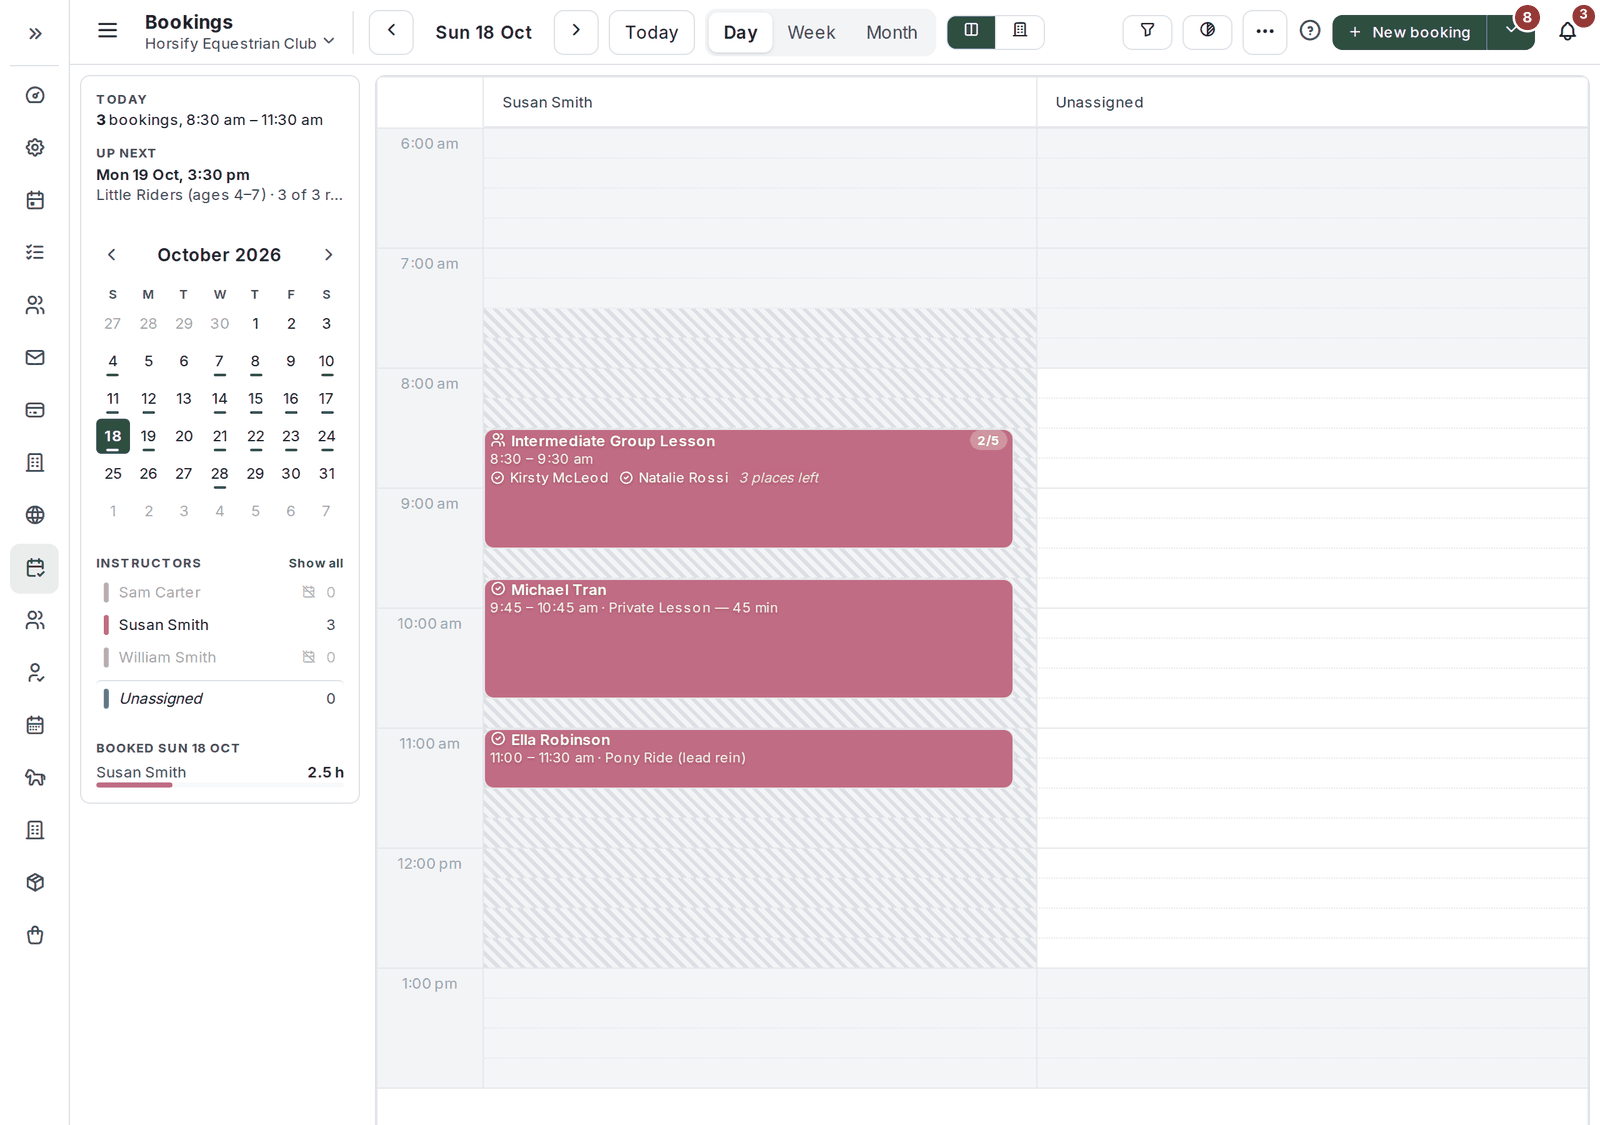Screen dimensions: 1600x1125
Task: Open the person-with-checkmark icon in sidebar
Action: click(x=35, y=673)
